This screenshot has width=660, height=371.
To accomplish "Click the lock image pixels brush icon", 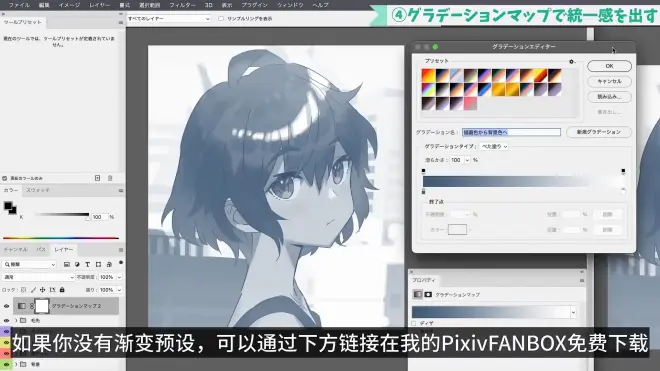I will [x=33, y=290].
